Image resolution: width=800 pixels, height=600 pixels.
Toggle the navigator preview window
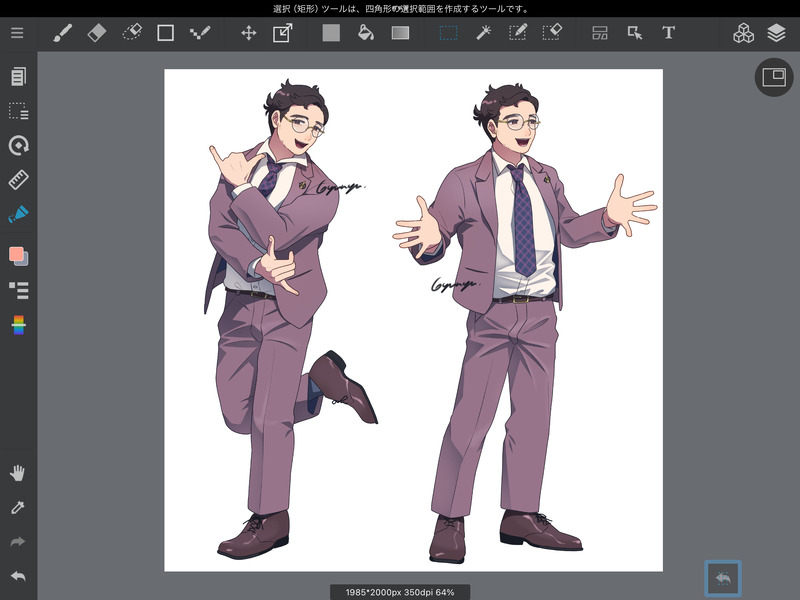click(773, 77)
